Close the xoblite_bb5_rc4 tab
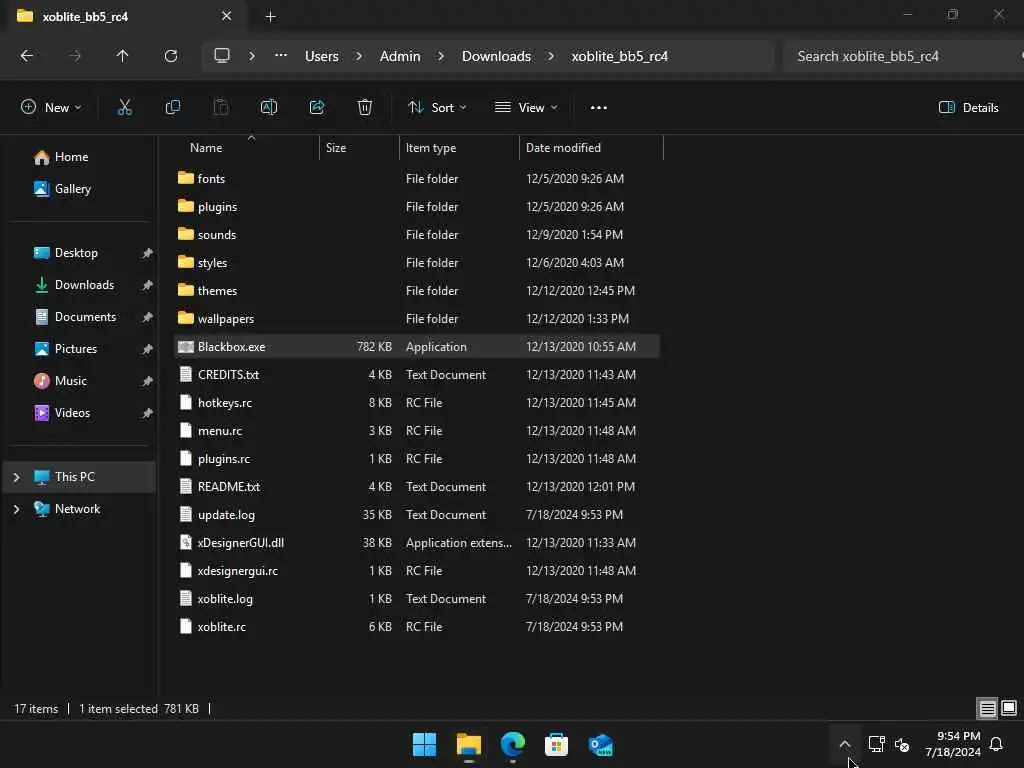Screen dimensions: 1024x768 (227, 16)
